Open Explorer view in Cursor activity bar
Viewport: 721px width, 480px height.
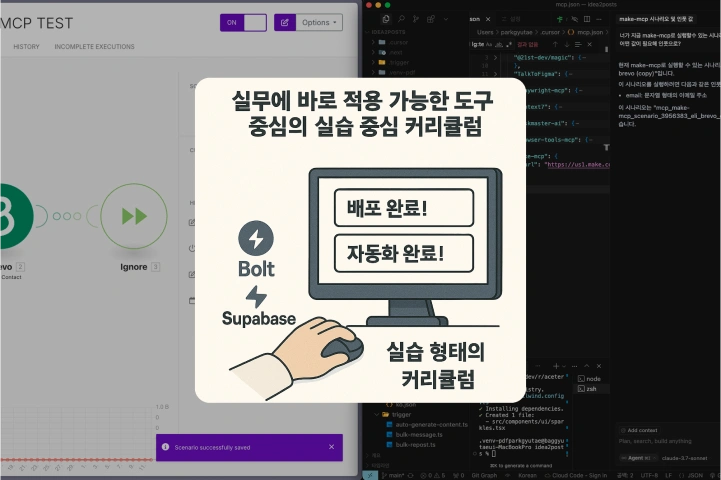pos(386,19)
